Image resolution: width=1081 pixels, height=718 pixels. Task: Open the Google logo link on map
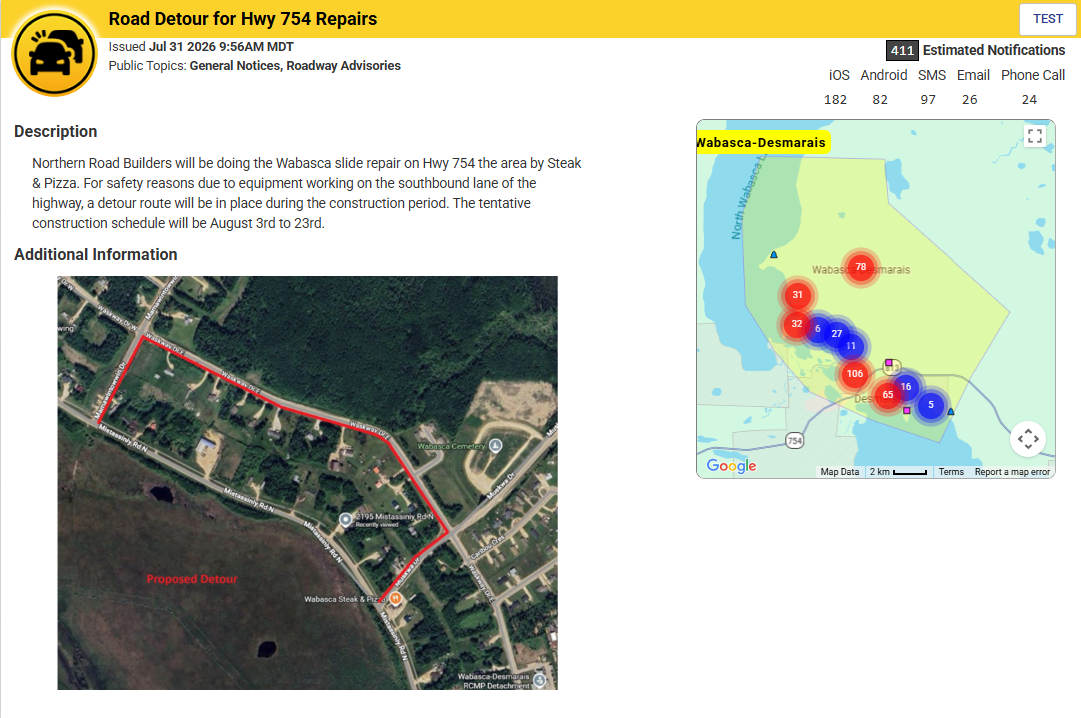tap(731, 466)
